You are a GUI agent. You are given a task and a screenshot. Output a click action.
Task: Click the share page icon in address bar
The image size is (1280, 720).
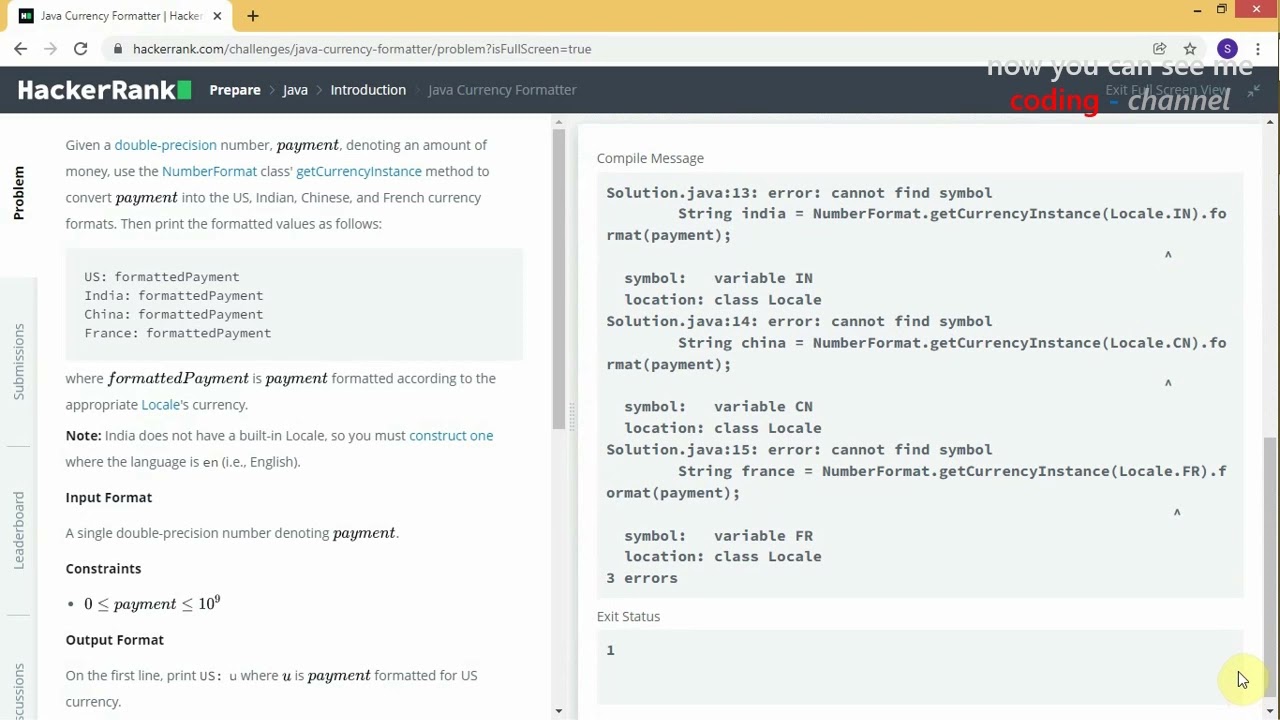1159,49
